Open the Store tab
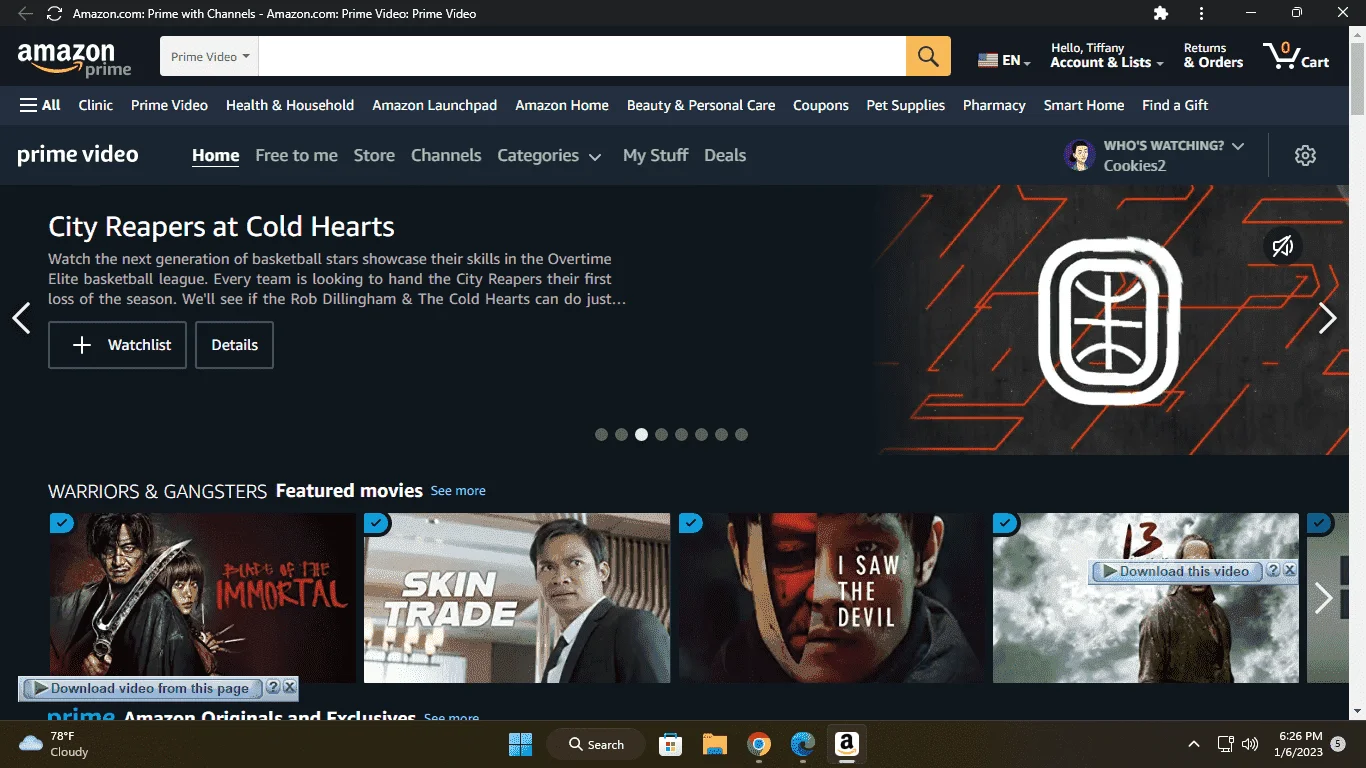This screenshot has width=1366, height=768. click(x=374, y=155)
